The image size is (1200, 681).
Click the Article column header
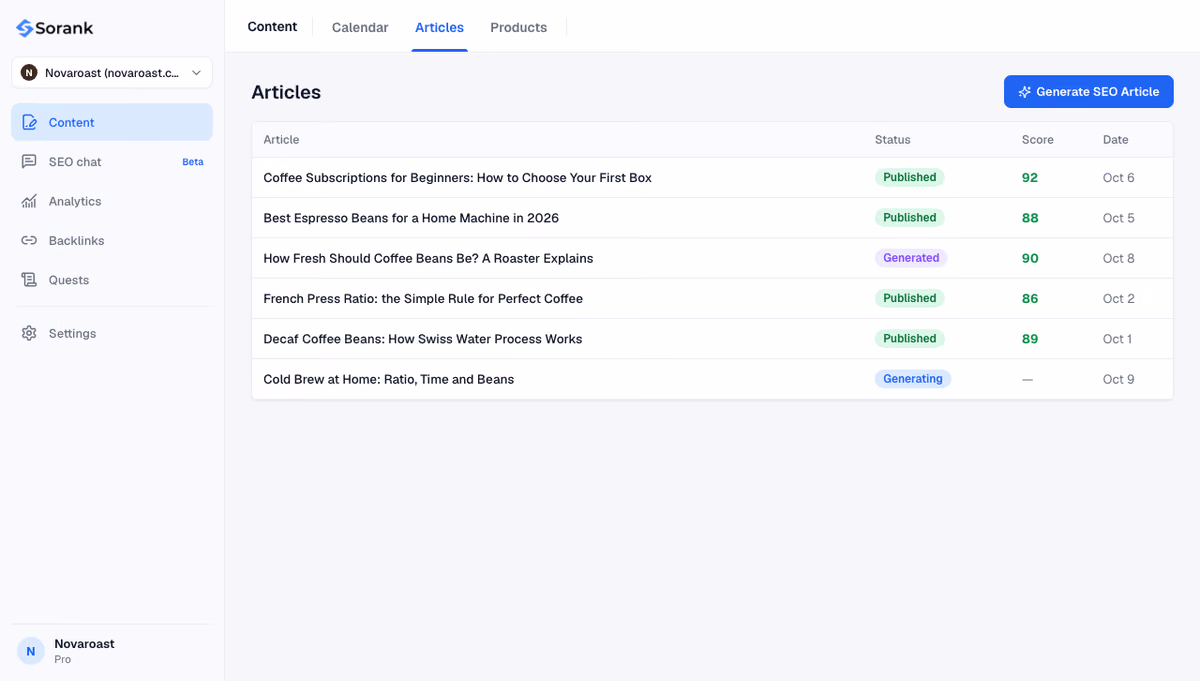click(x=281, y=140)
